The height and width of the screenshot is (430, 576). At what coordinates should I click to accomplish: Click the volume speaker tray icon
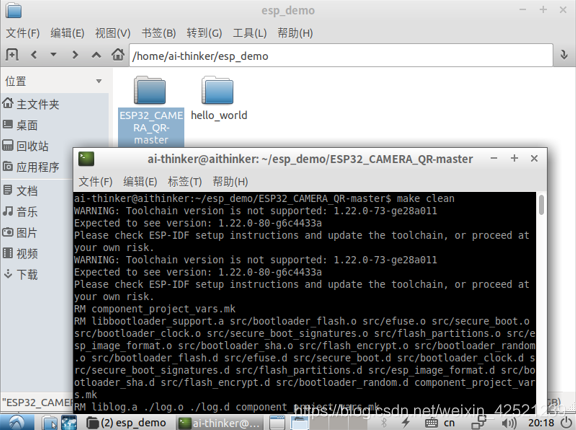(x=509, y=423)
